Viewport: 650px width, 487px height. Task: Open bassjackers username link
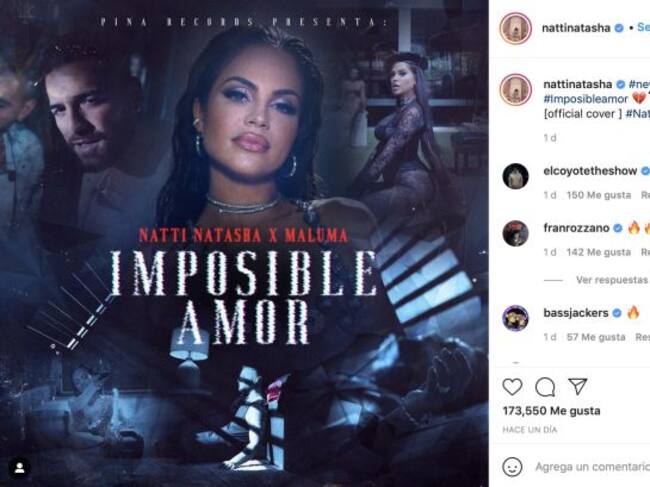pyautogui.click(x=576, y=313)
